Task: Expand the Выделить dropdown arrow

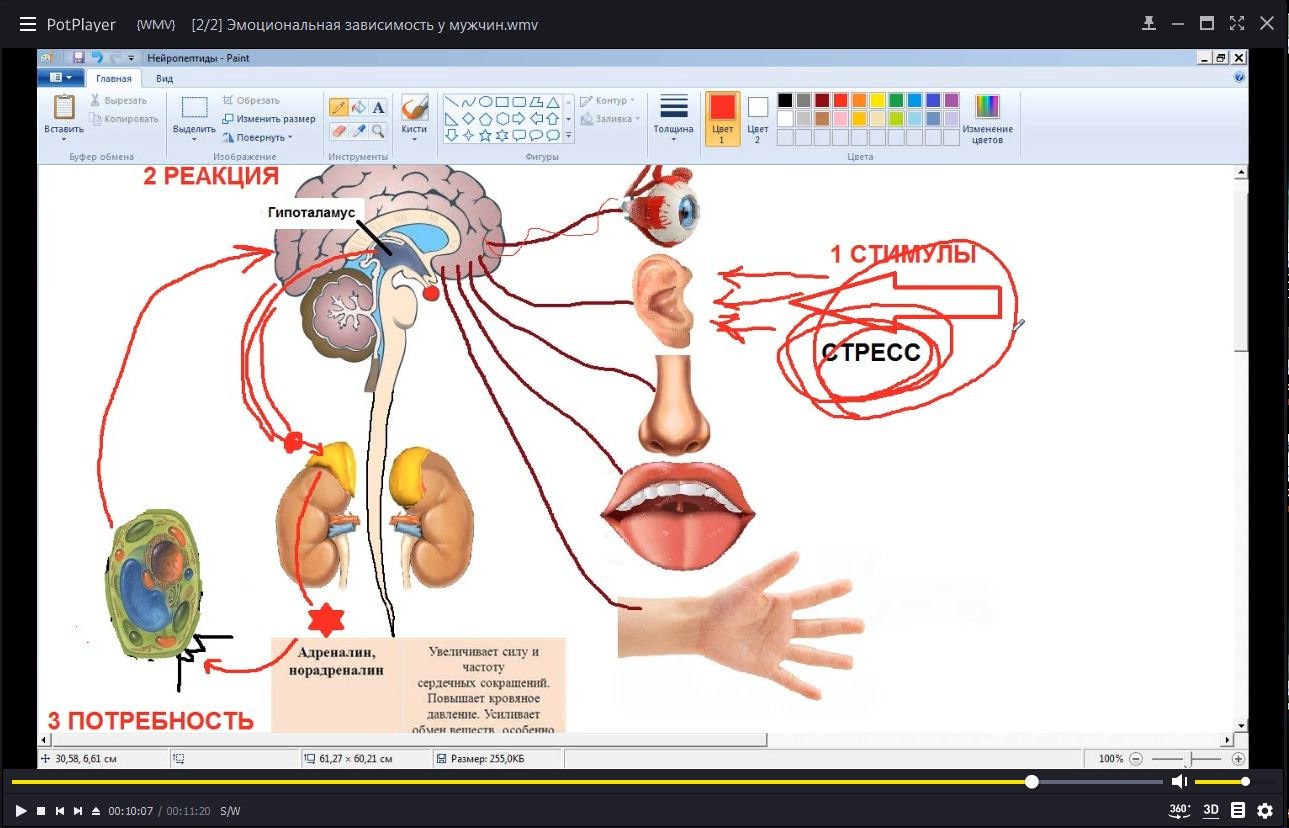Action: pyautogui.click(x=194, y=139)
